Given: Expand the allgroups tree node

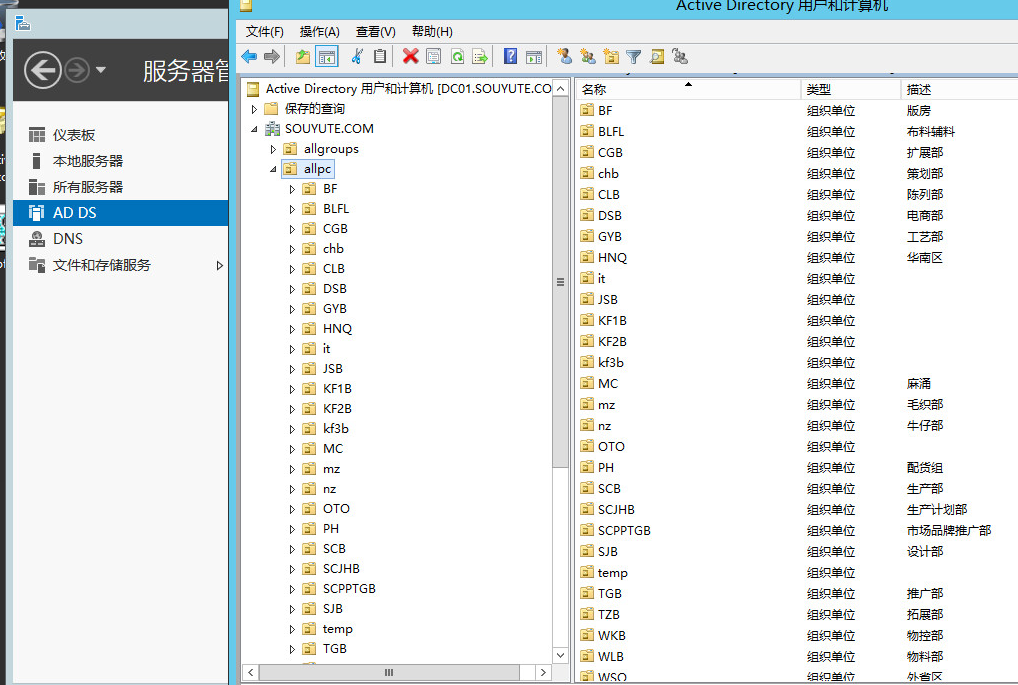Looking at the screenshot, I should tap(273, 149).
